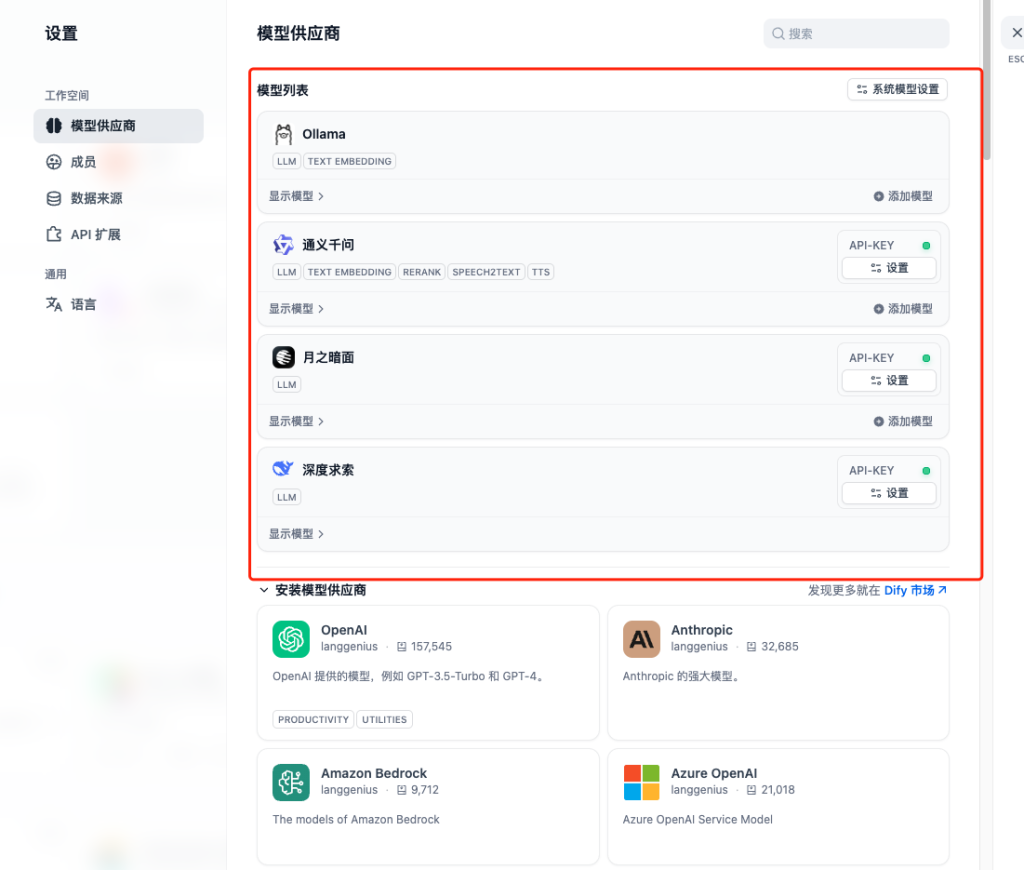
Task: Click the SPEECH2TEXT tag of 通义千问
Action: click(487, 272)
